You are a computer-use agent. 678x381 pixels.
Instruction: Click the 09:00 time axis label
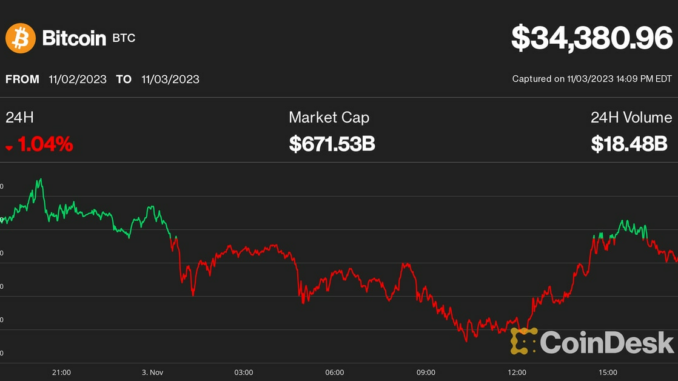[x=426, y=372]
